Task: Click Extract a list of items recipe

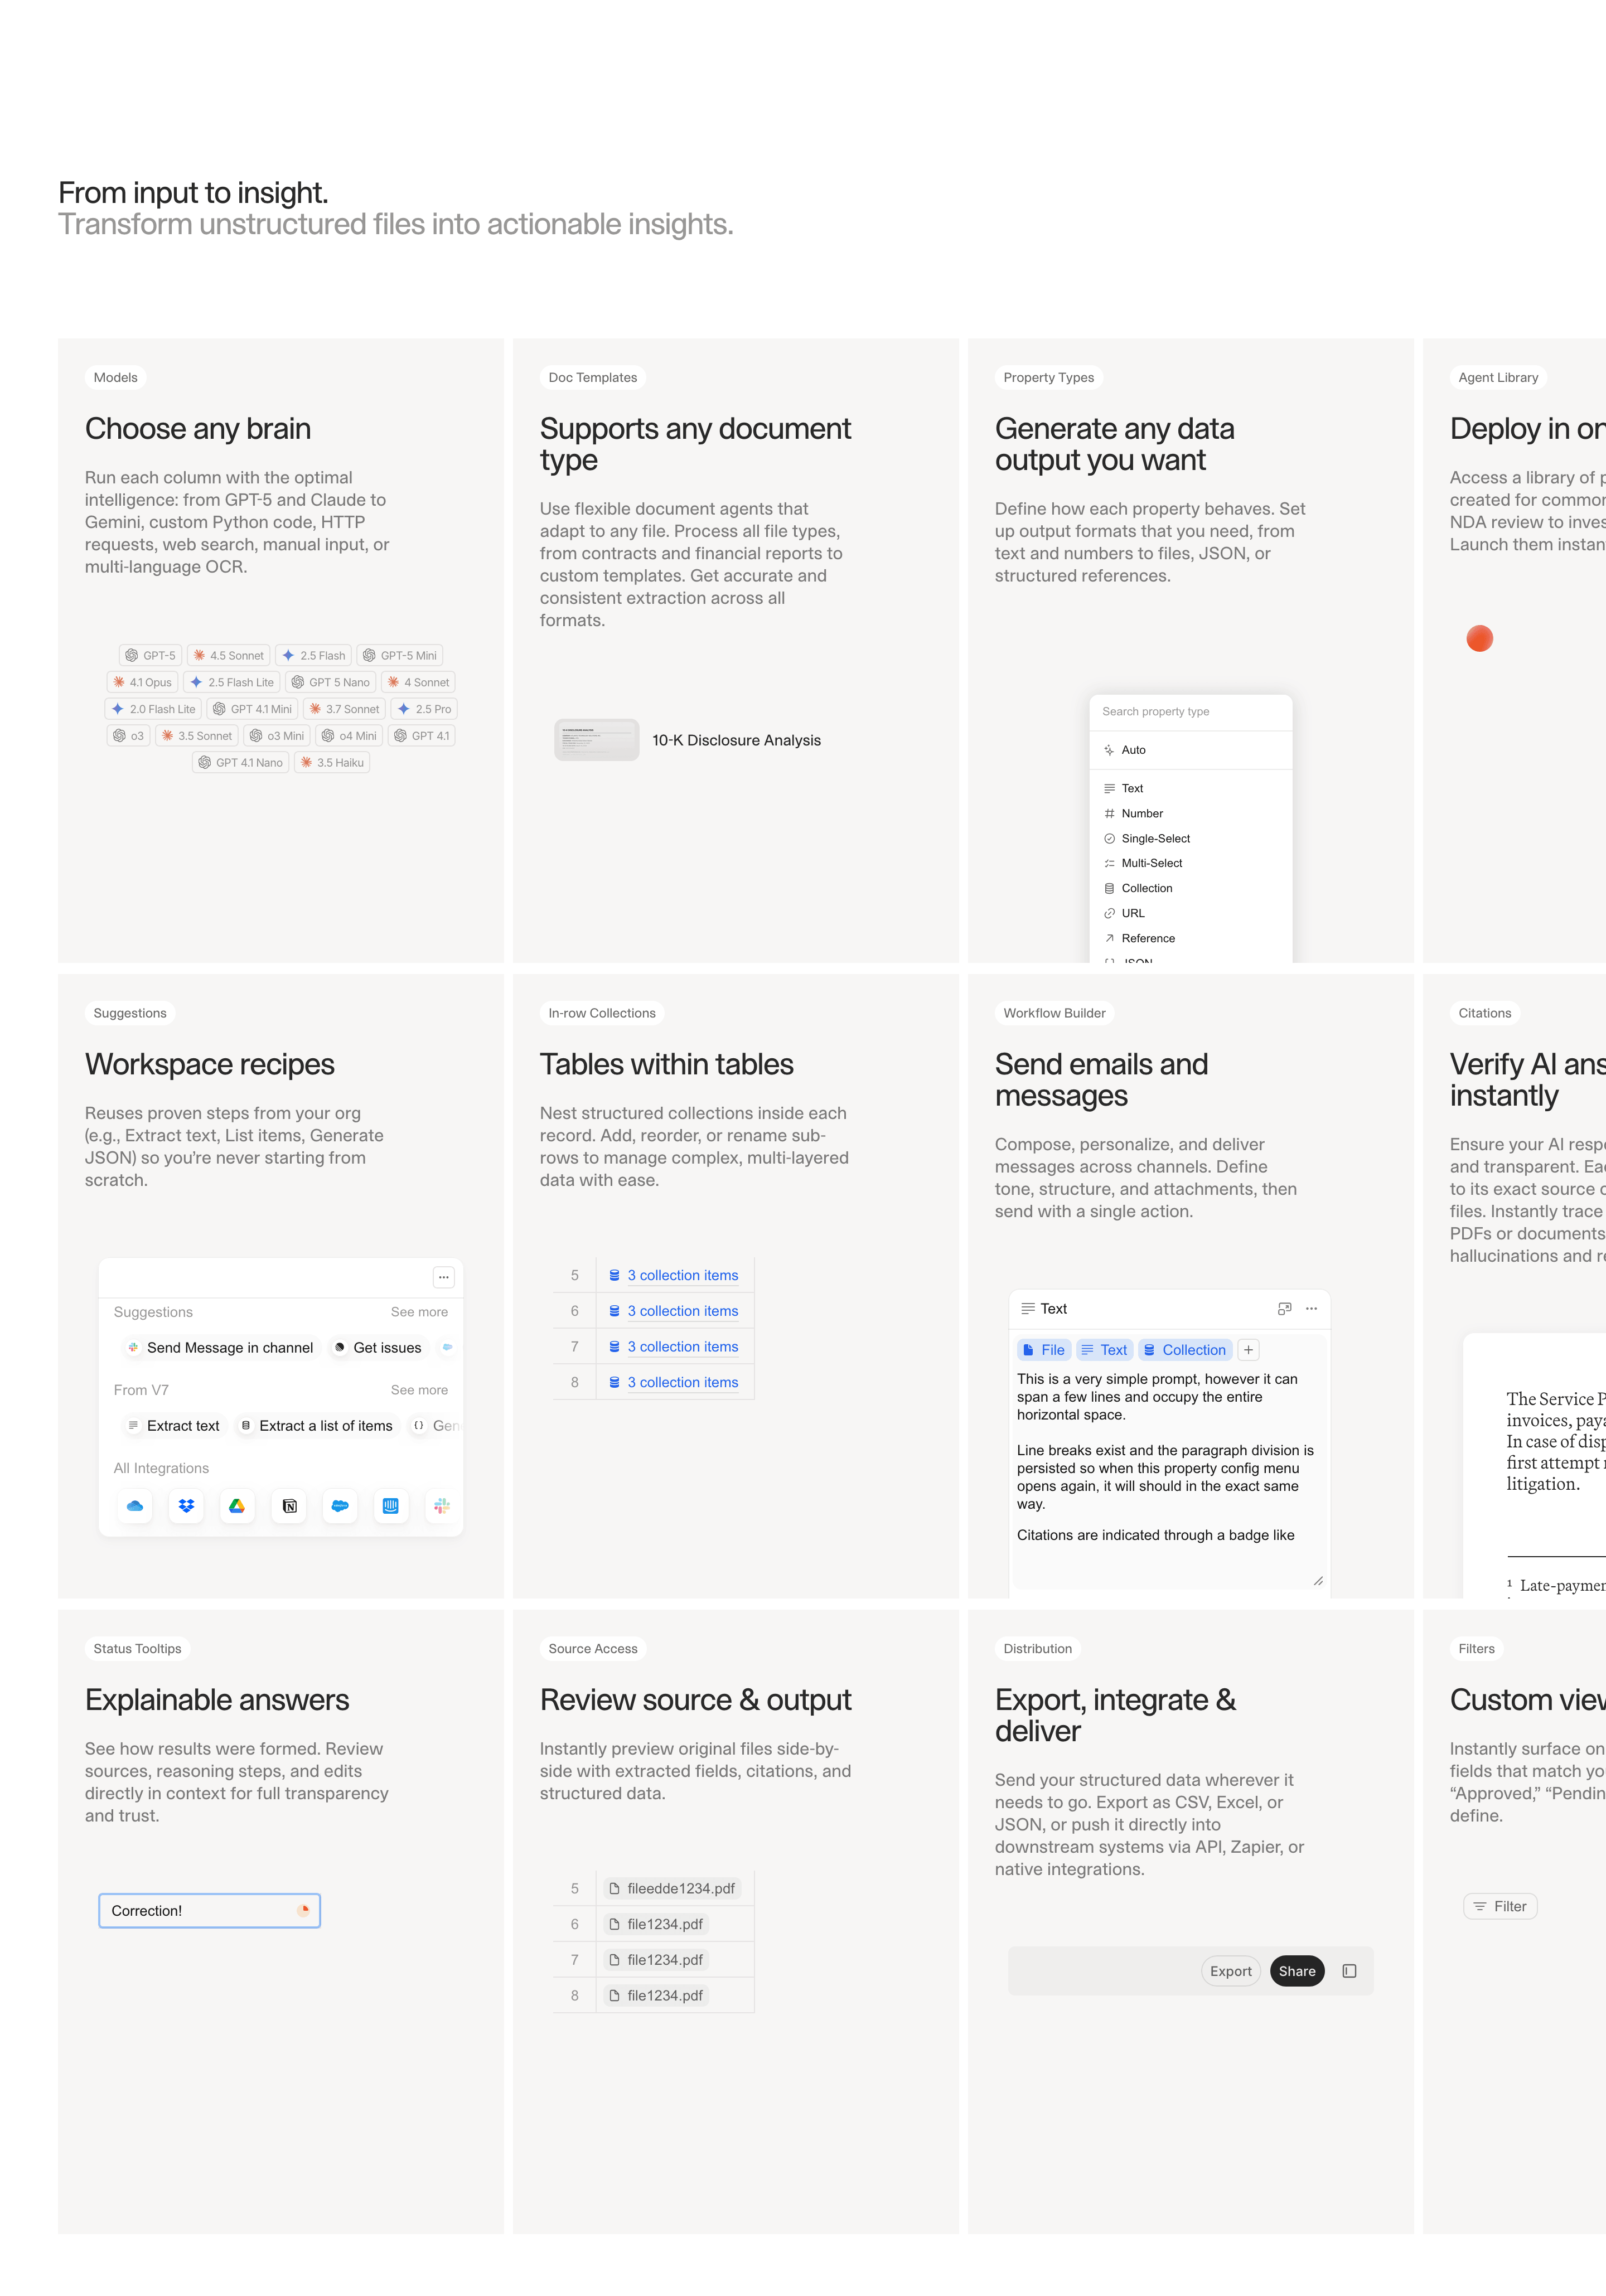Action: click(x=316, y=1426)
